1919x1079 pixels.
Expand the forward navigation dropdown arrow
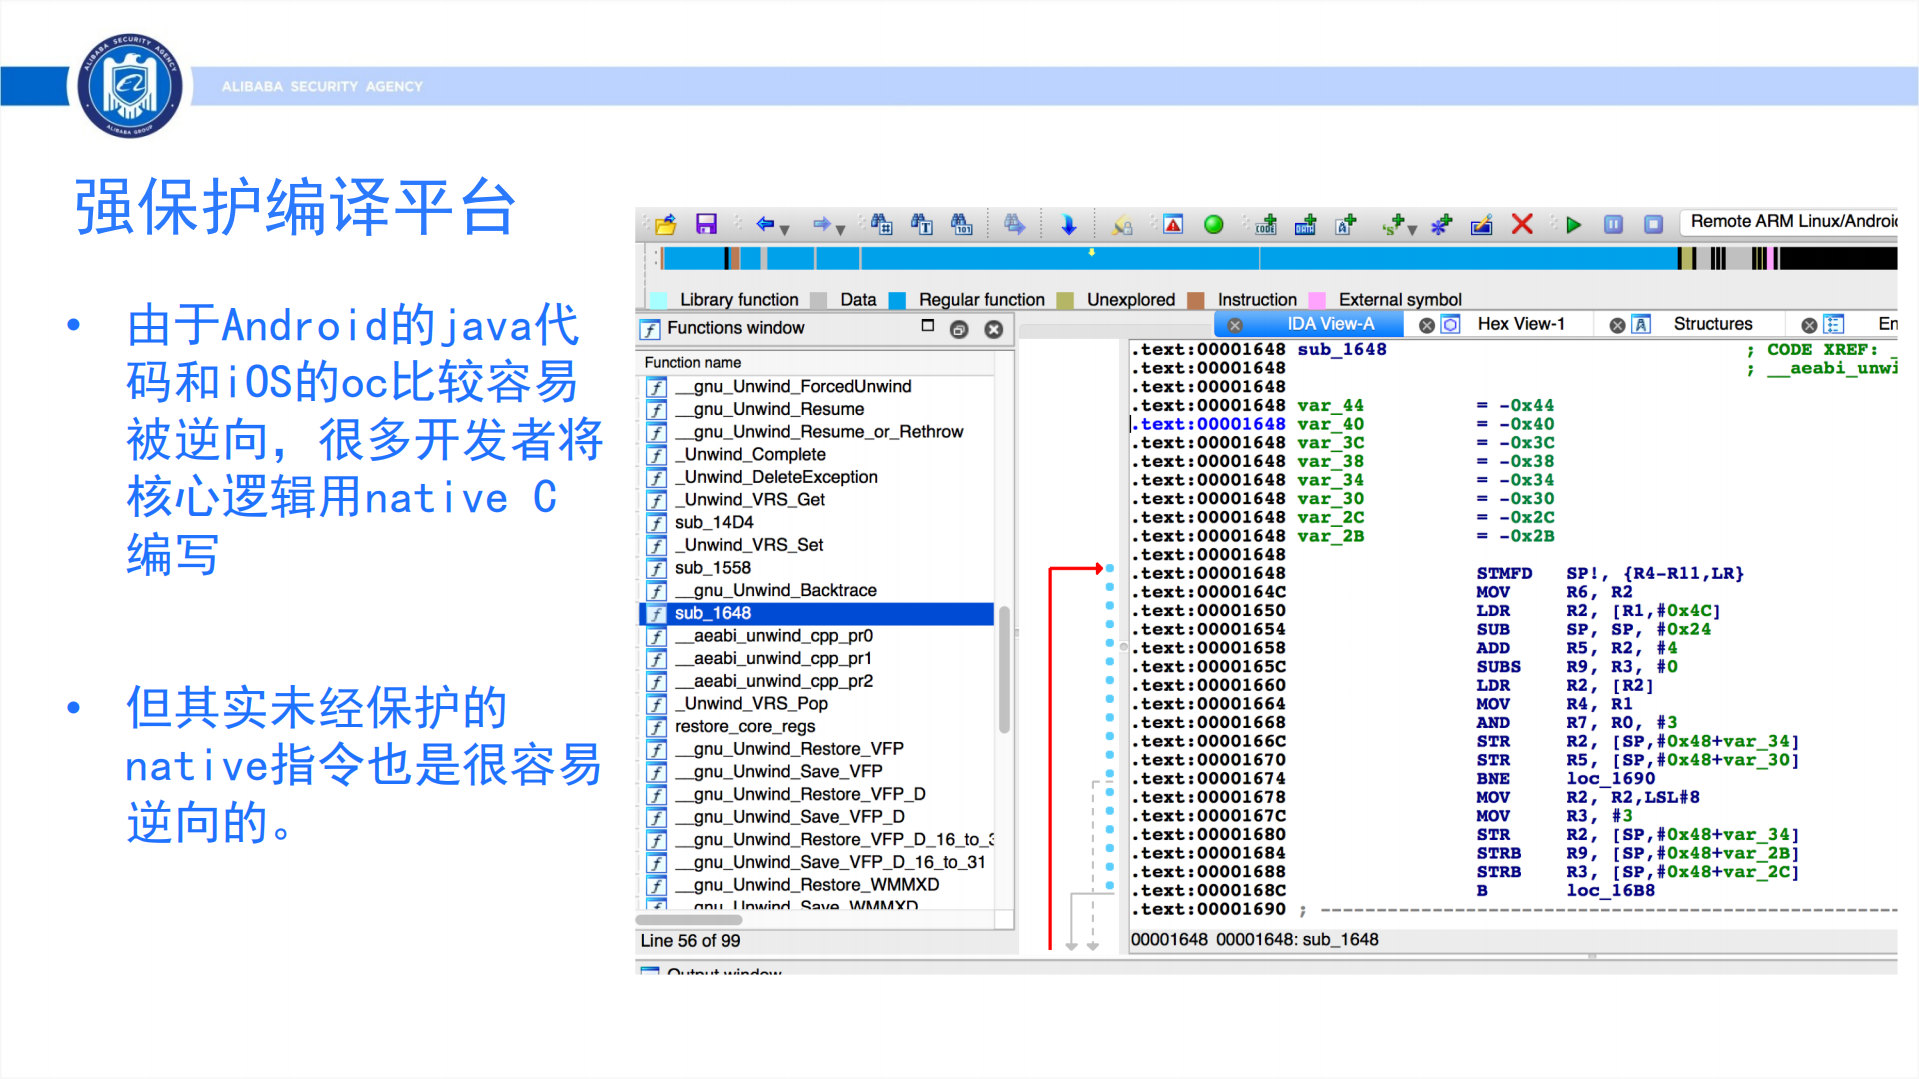point(842,230)
